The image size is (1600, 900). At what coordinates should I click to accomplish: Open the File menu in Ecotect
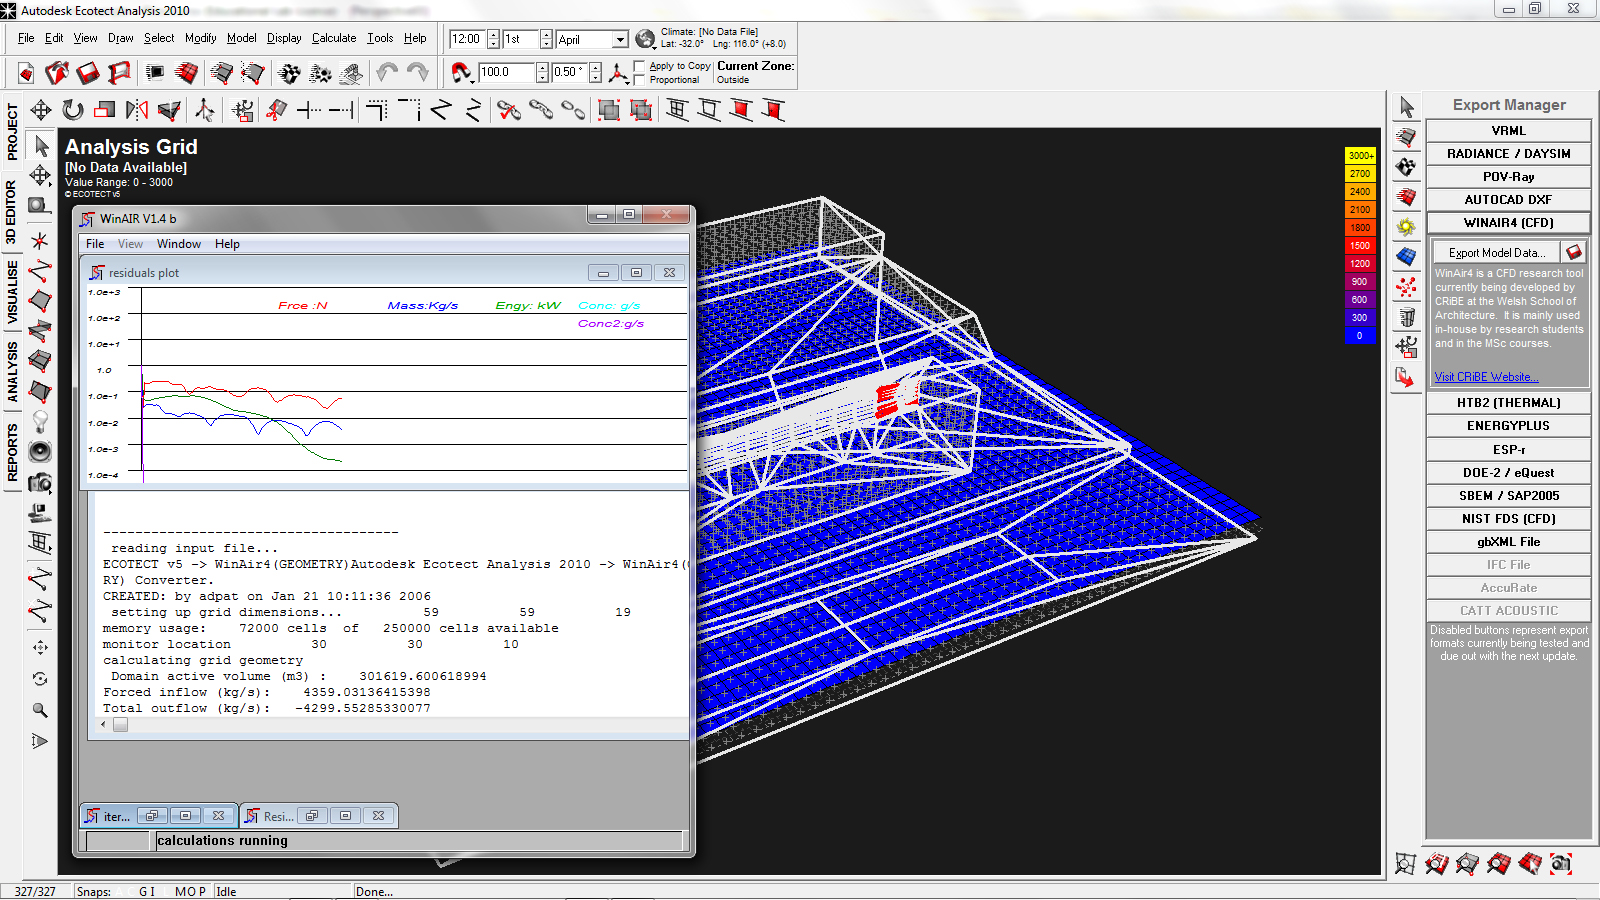pyautogui.click(x=26, y=38)
